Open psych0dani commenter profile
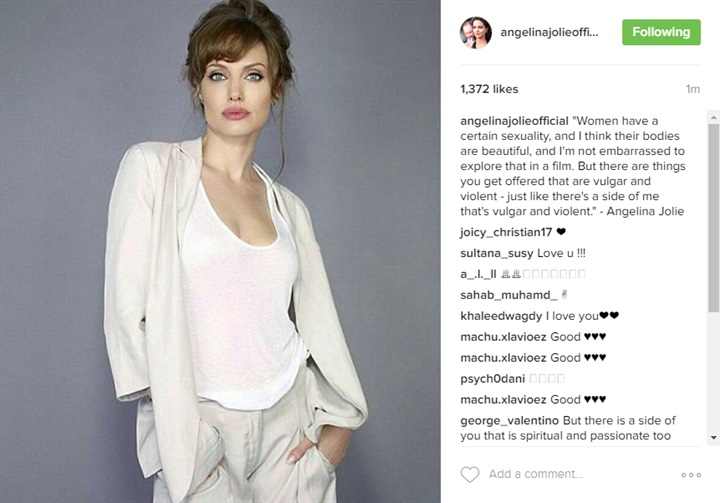Image resolution: width=720 pixels, height=503 pixels. pyautogui.click(x=493, y=379)
